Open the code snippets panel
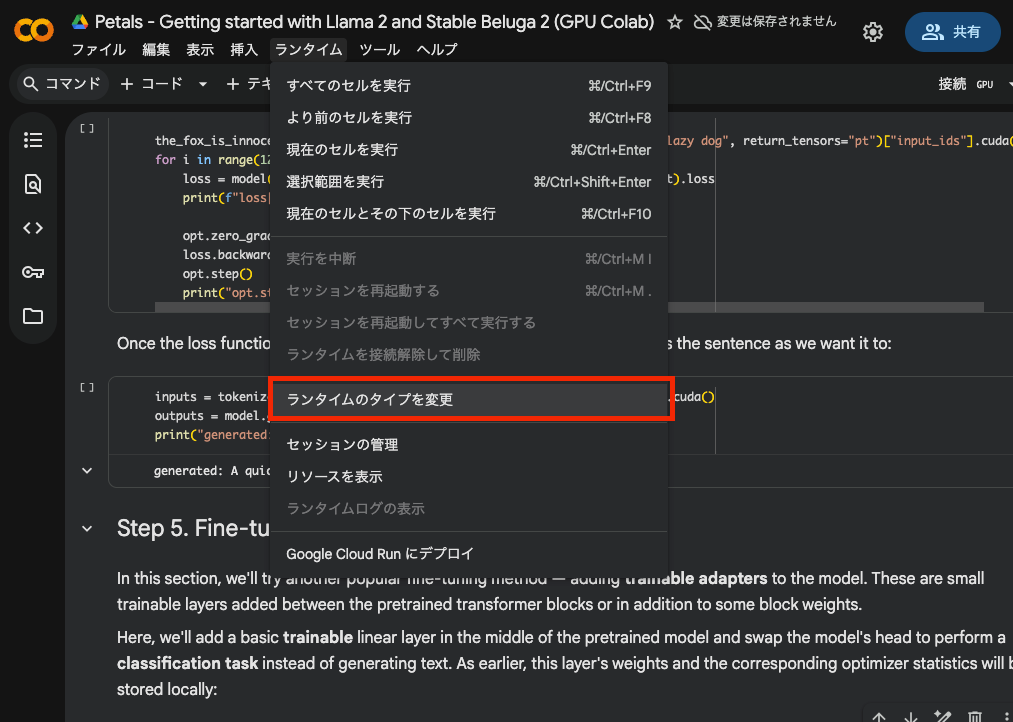The width and height of the screenshot is (1013, 722). pyautogui.click(x=33, y=228)
